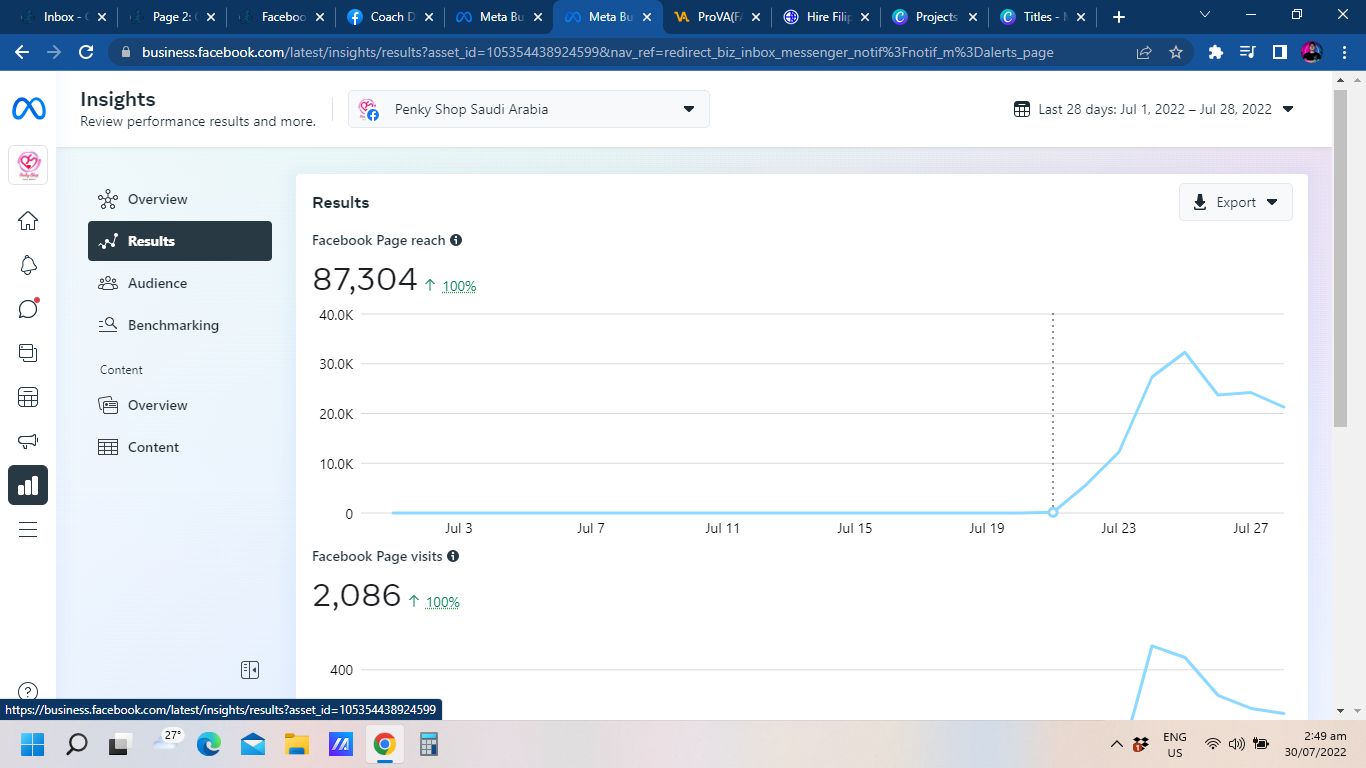The height and width of the screenshot is (768, 1366).
Task: Open the Inbox chat bubble icon
Action: pos(28,309)
